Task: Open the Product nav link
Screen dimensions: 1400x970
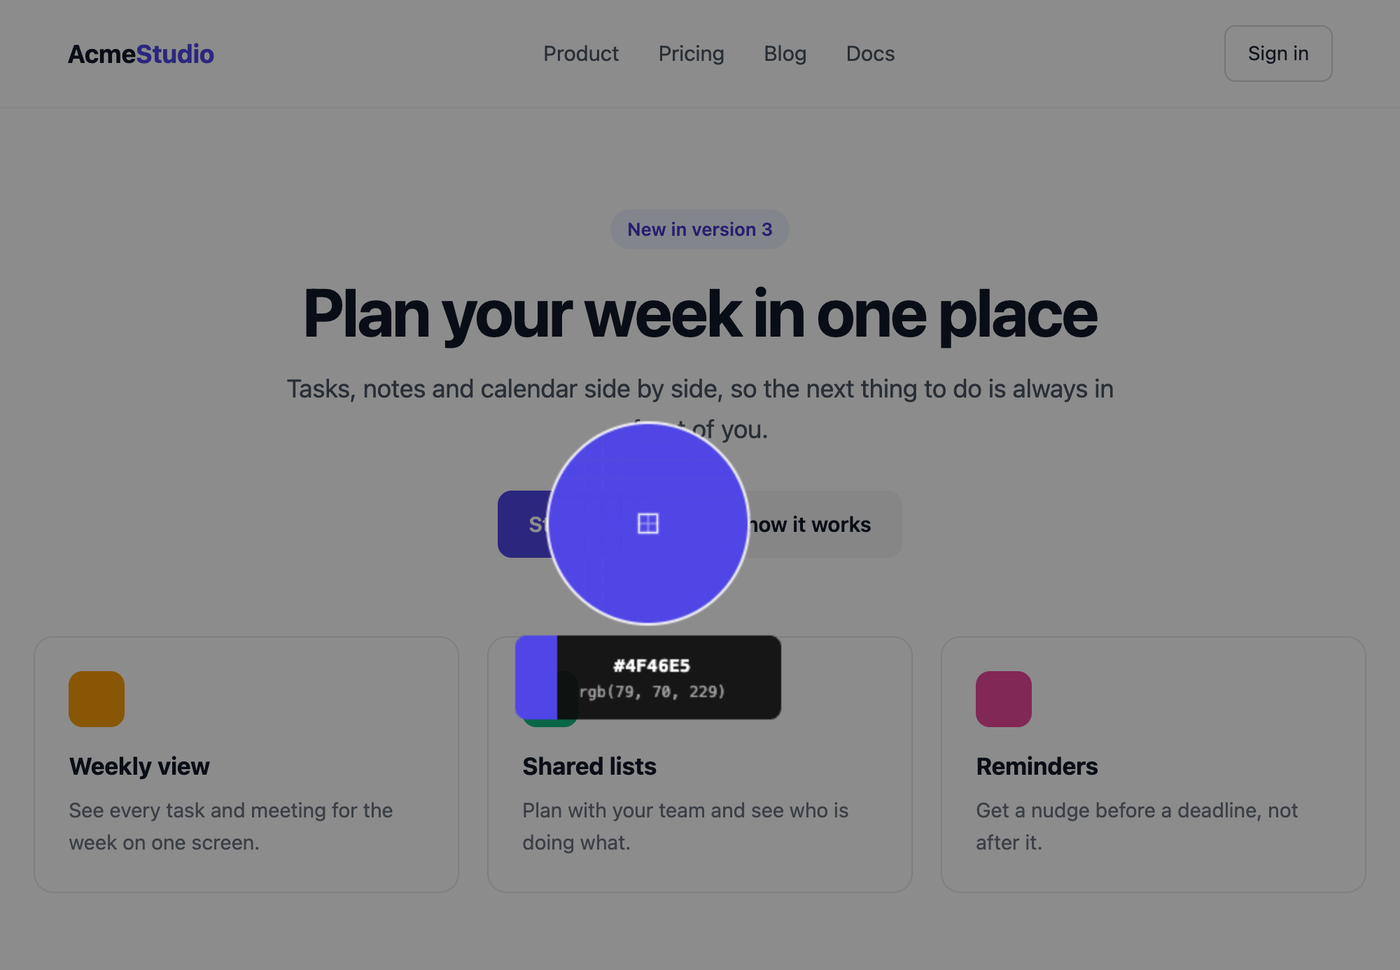Action: (581, 54)
